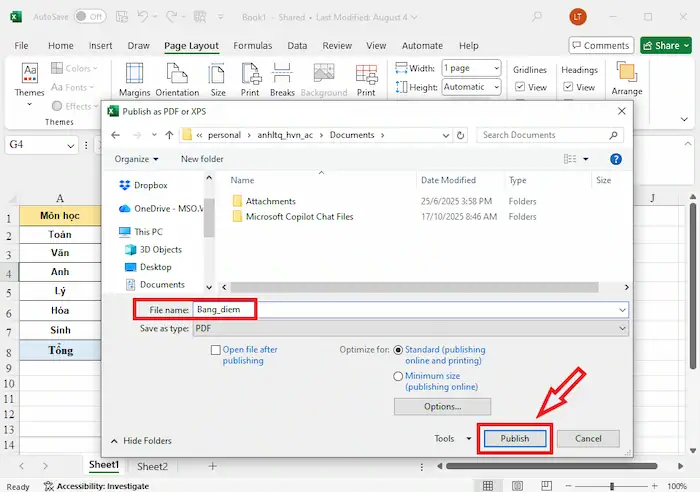The width and height of the screenshot is (700, 492).
Task: Click the help question mark icon
Action: (616, 159)
